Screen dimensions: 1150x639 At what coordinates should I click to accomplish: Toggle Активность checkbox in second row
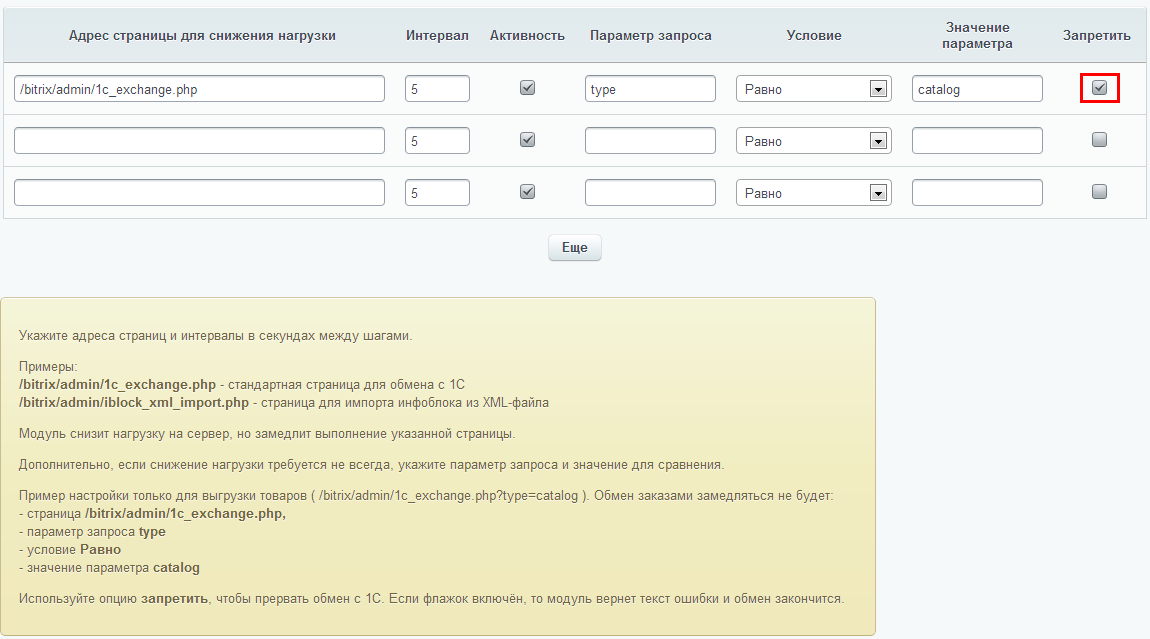tap(527, 140)
